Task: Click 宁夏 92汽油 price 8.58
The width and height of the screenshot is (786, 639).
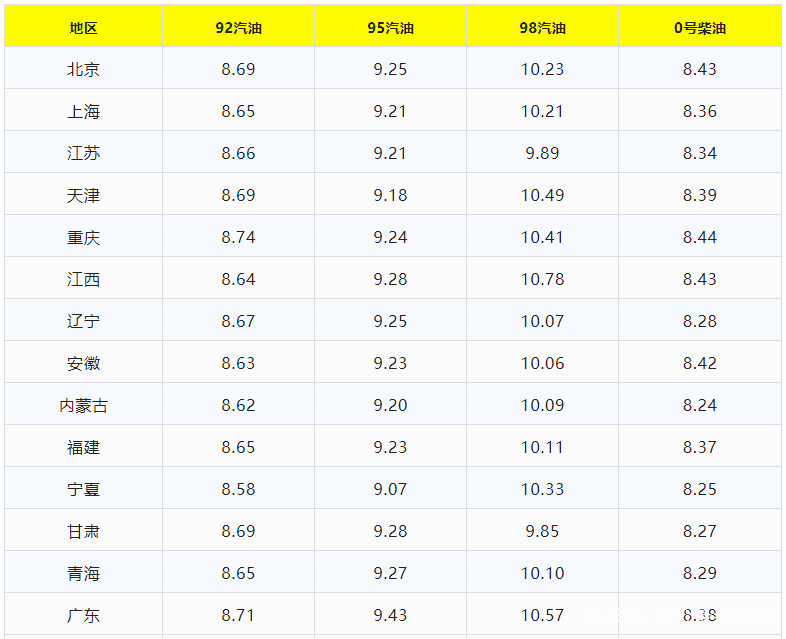Action: pos(239,489)
